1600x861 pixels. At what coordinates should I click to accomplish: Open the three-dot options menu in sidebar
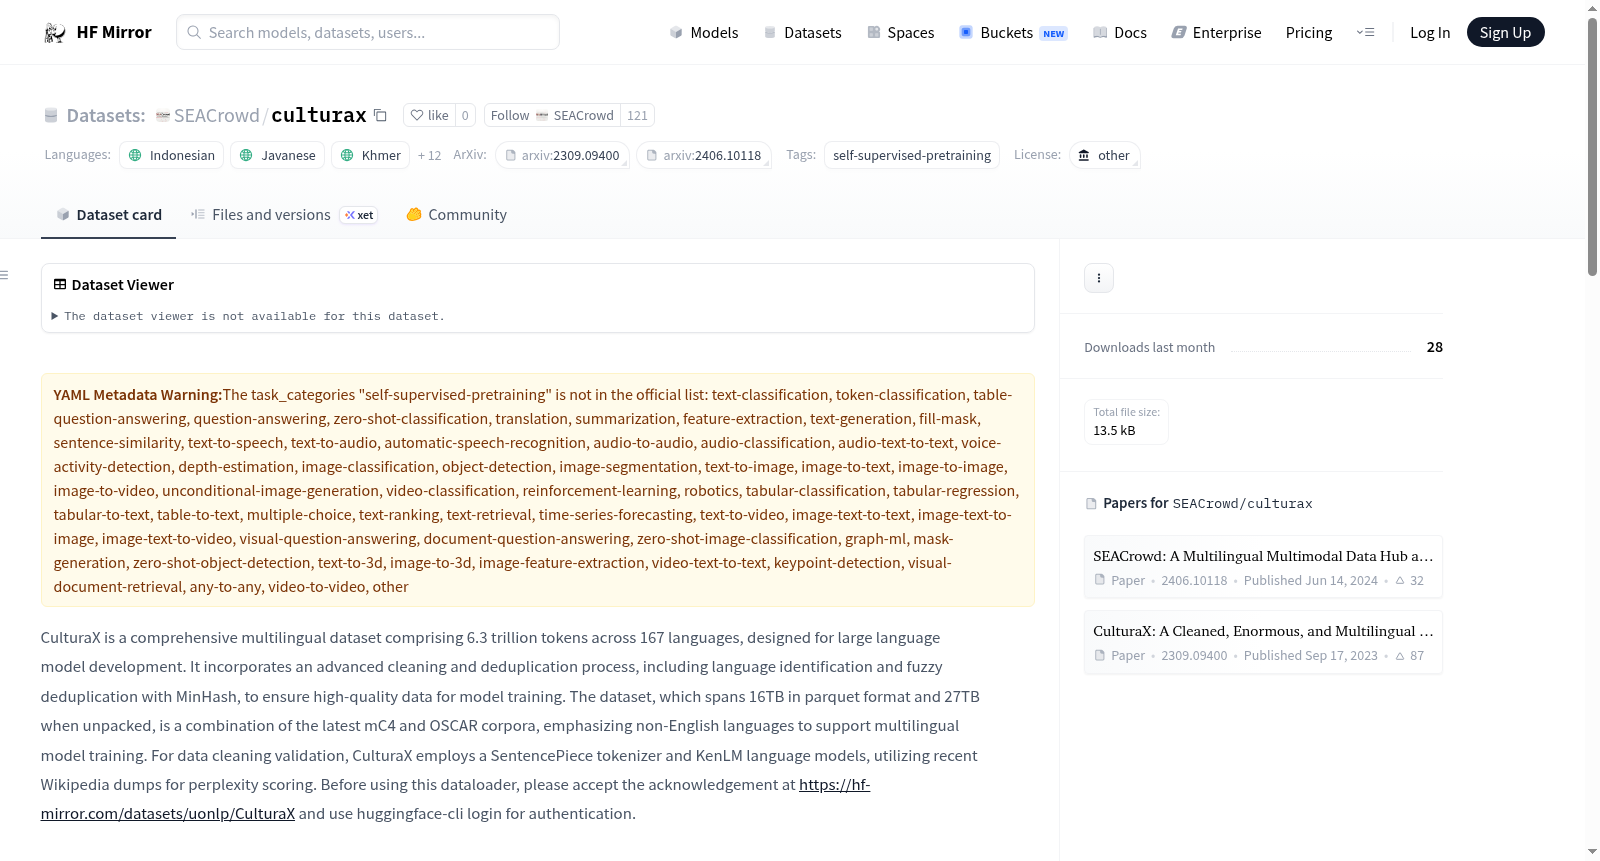tap(1099, 278)
